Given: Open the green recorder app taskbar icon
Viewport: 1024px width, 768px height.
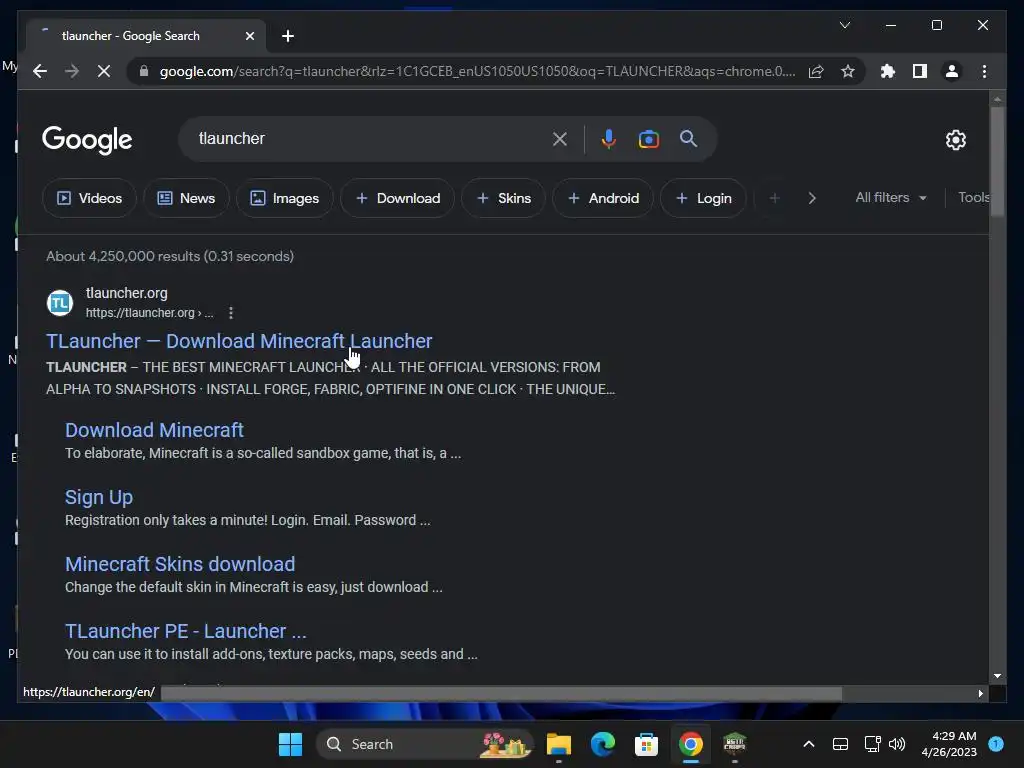Looking at the screenshot, I should [735, 744].
